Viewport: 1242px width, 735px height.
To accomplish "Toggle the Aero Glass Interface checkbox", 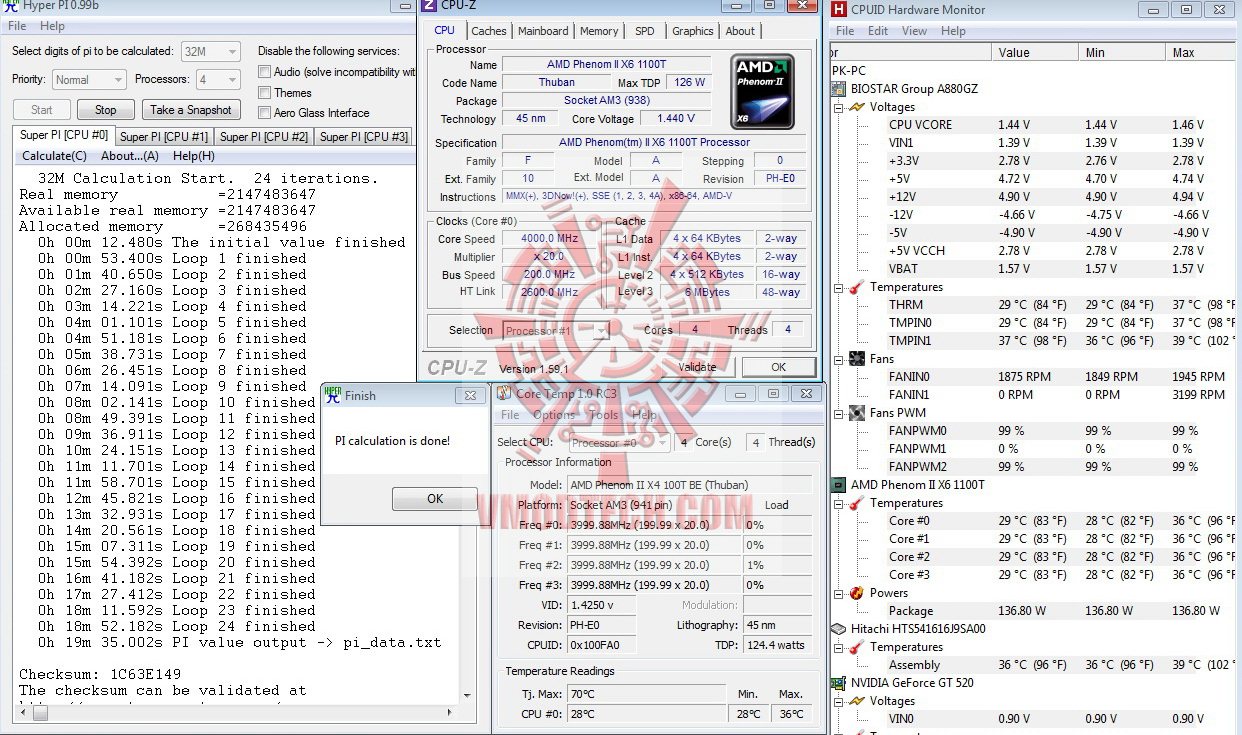I will tap(265, 113).
